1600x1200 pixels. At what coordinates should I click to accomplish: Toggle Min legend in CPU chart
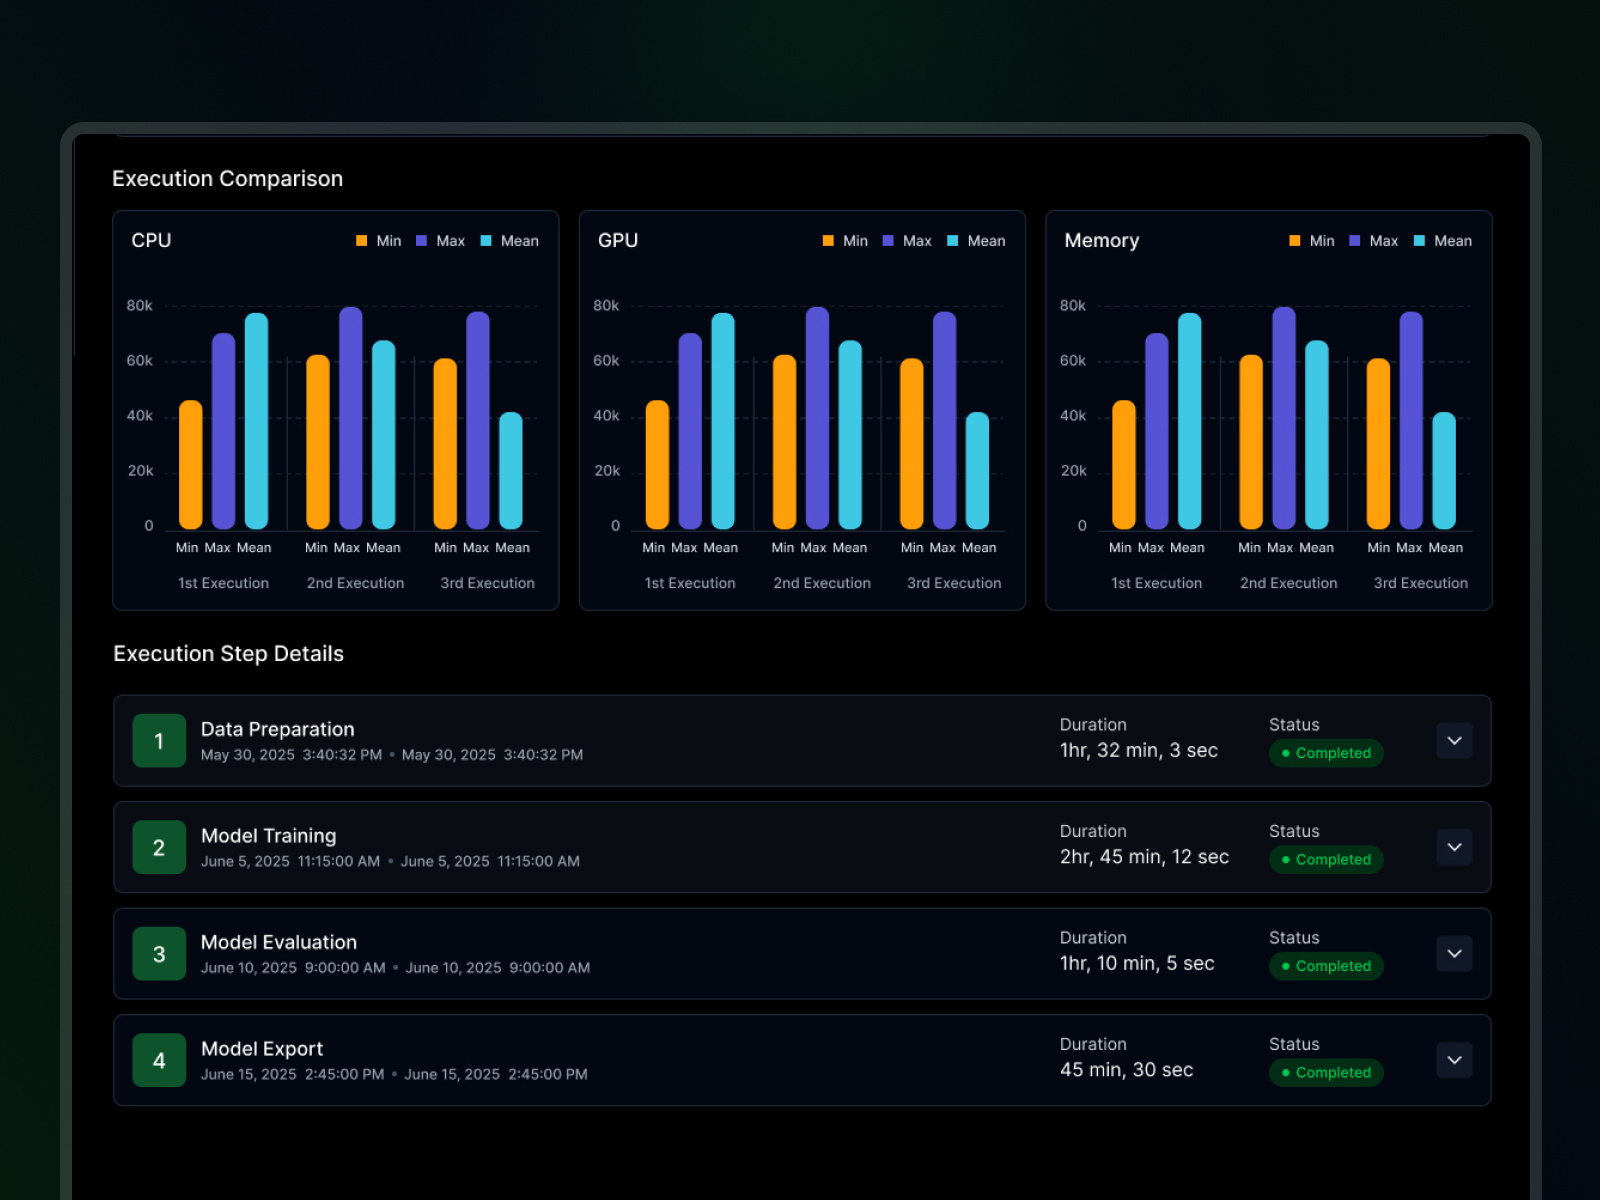378,241
